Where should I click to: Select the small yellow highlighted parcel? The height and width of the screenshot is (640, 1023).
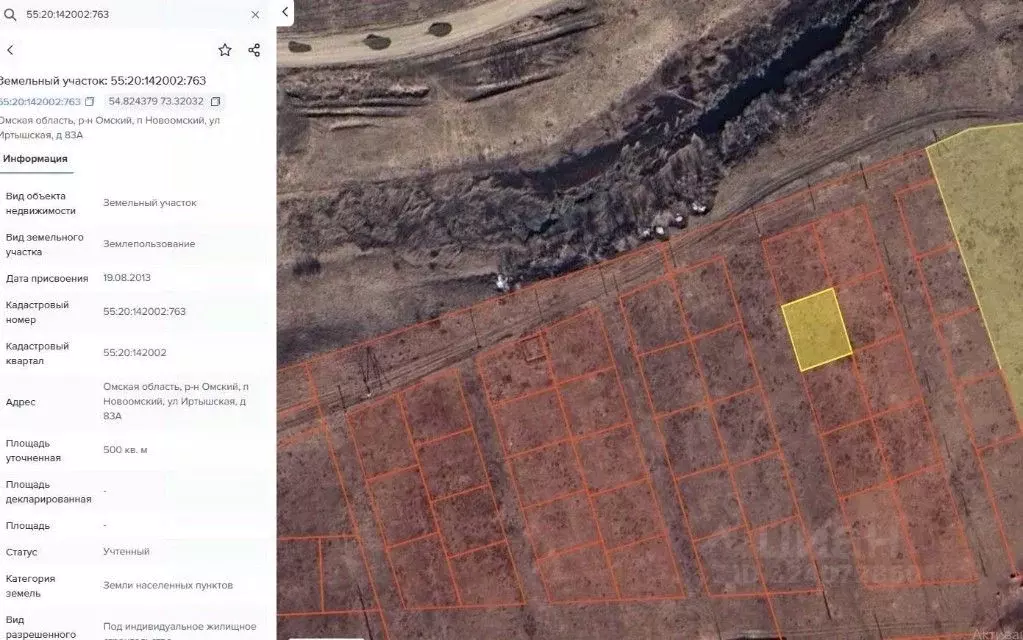pos(816,329)
